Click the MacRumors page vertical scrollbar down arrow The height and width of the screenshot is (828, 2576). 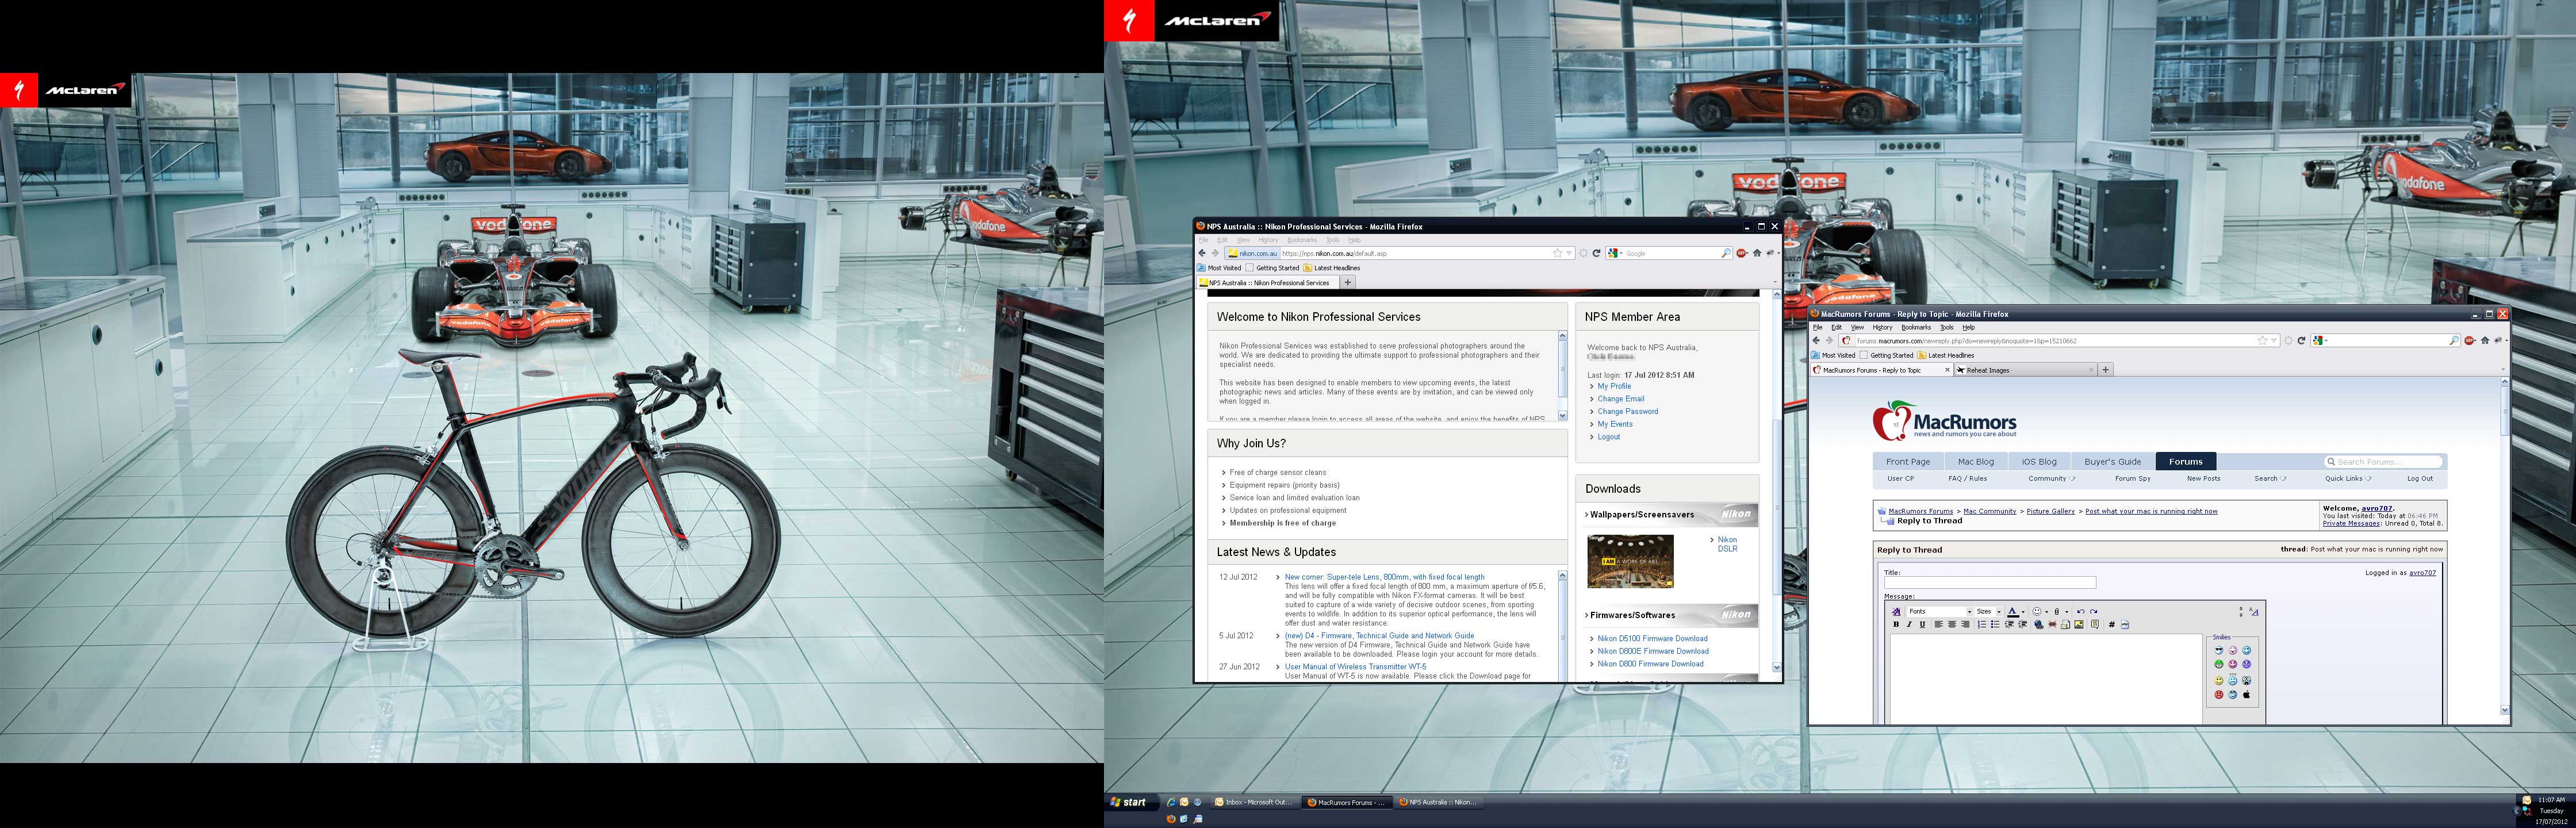coord(2504,710)
